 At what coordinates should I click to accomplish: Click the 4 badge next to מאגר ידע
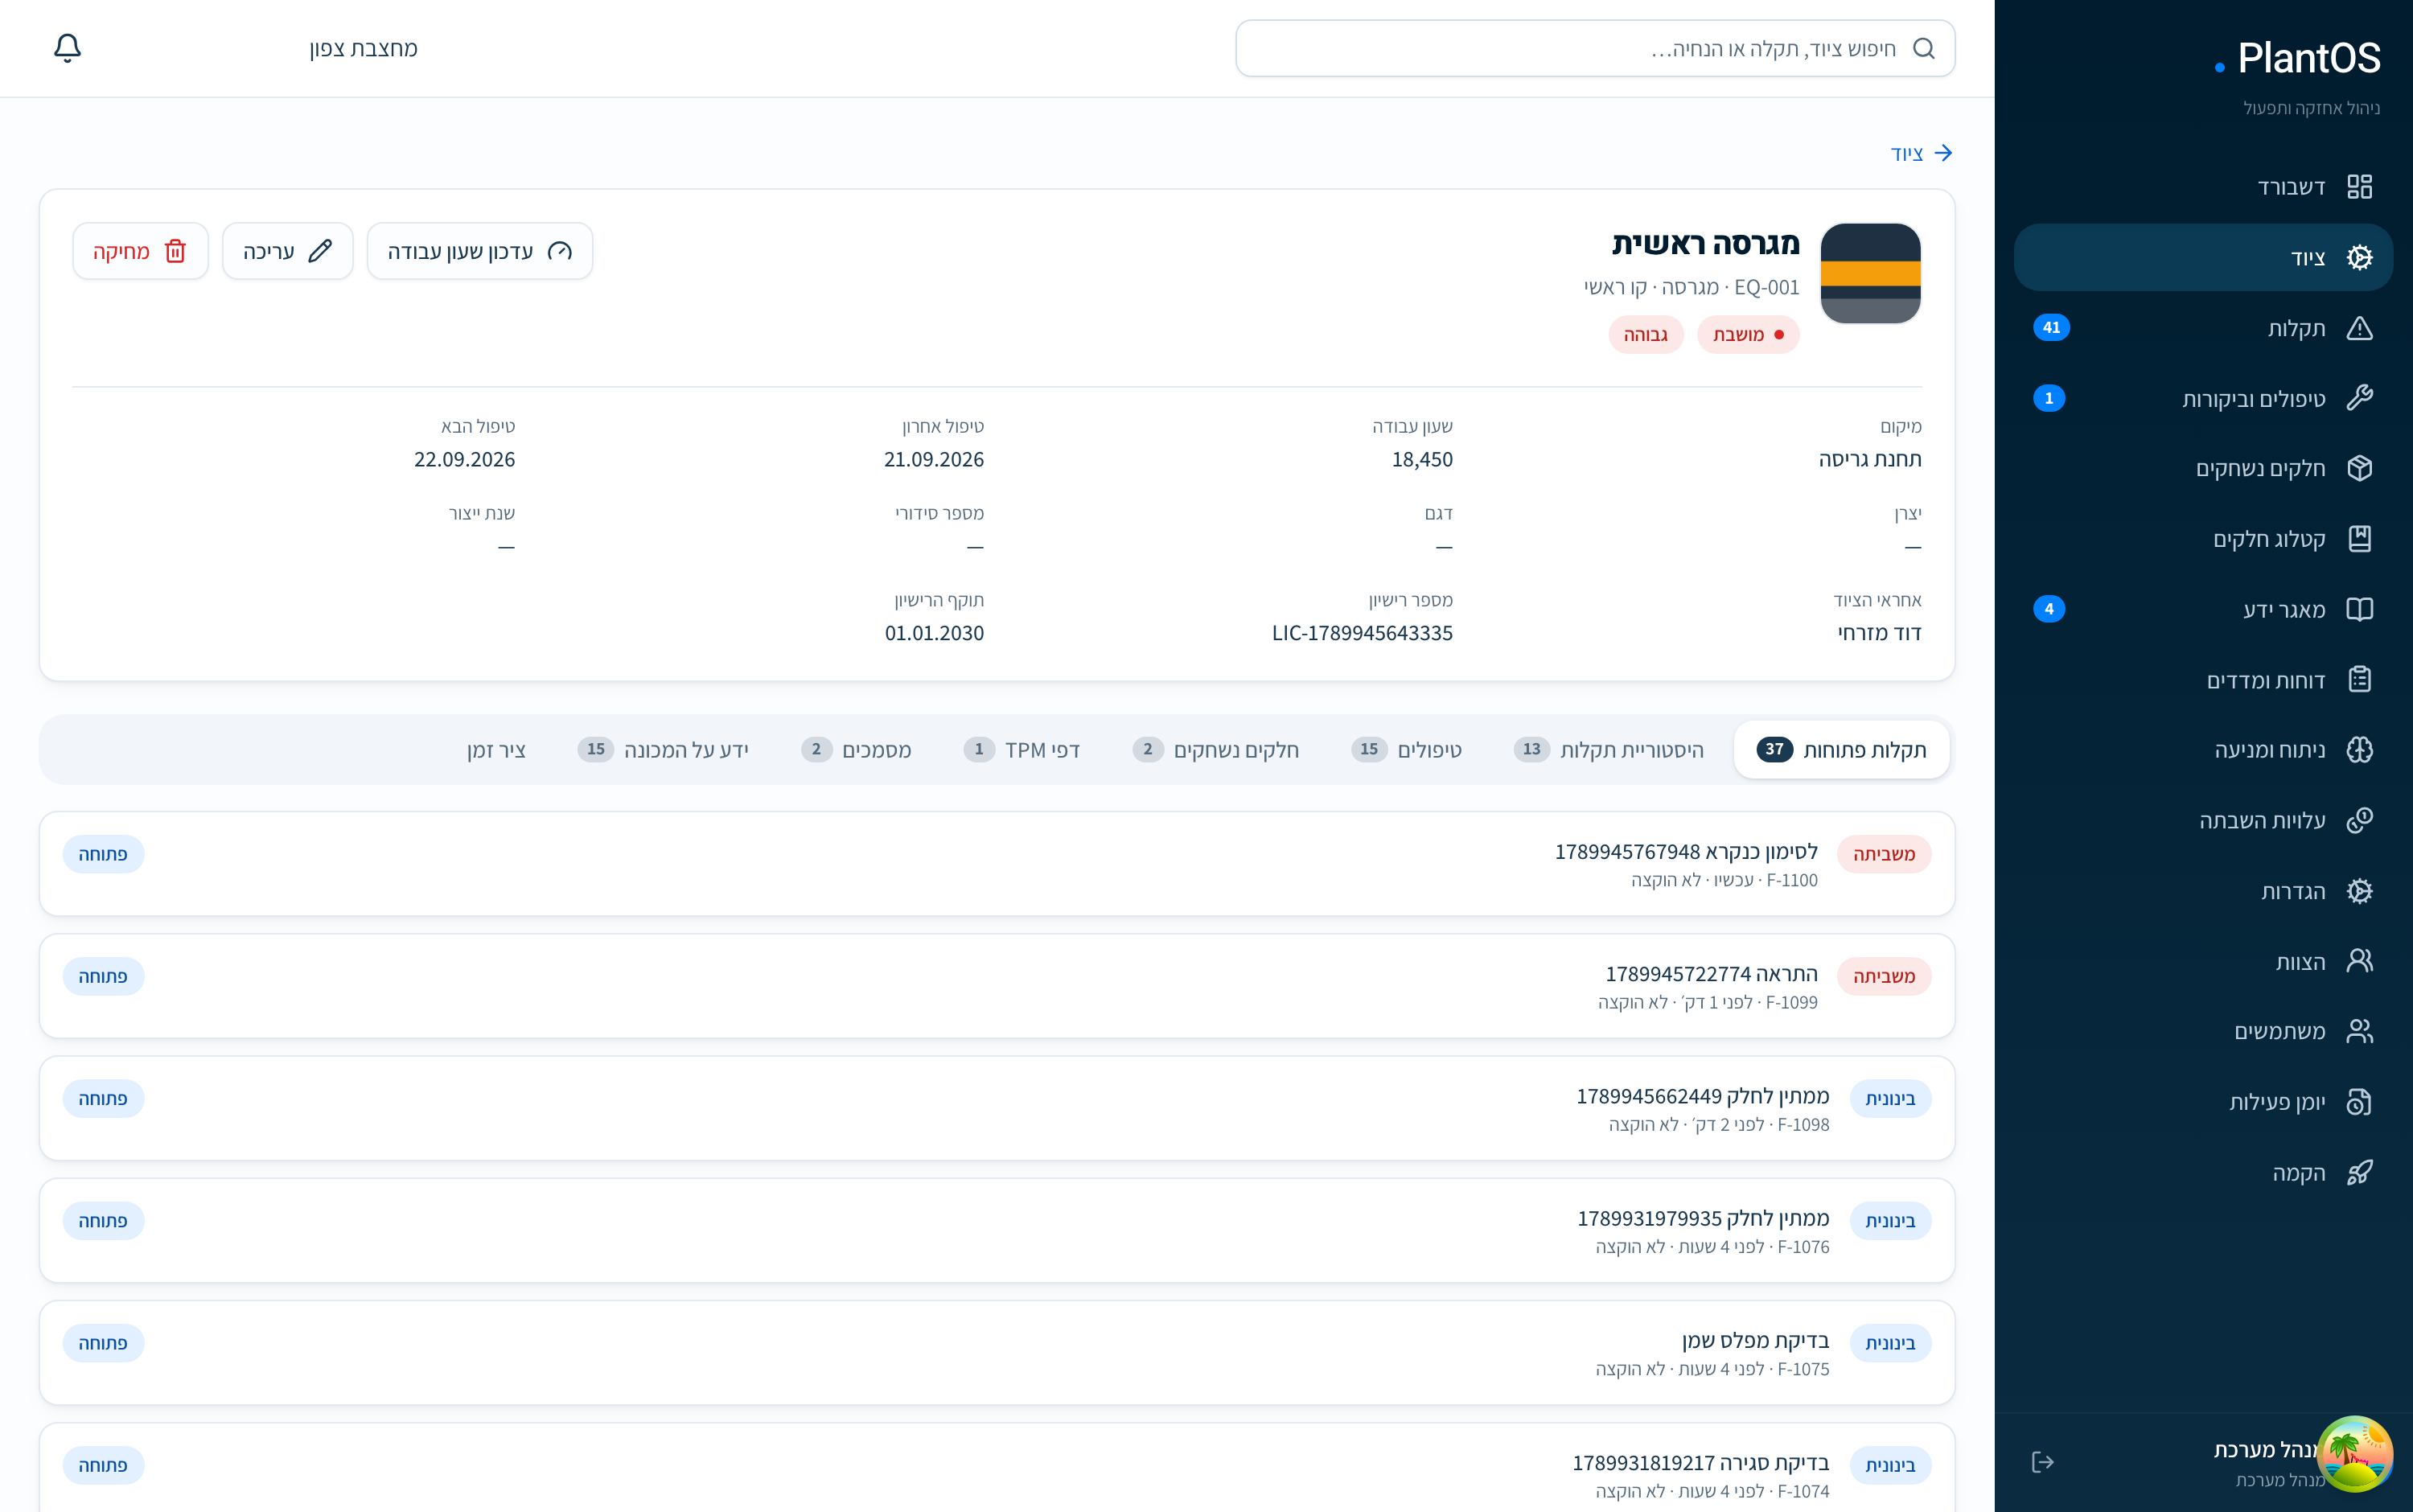(2049, 609)
